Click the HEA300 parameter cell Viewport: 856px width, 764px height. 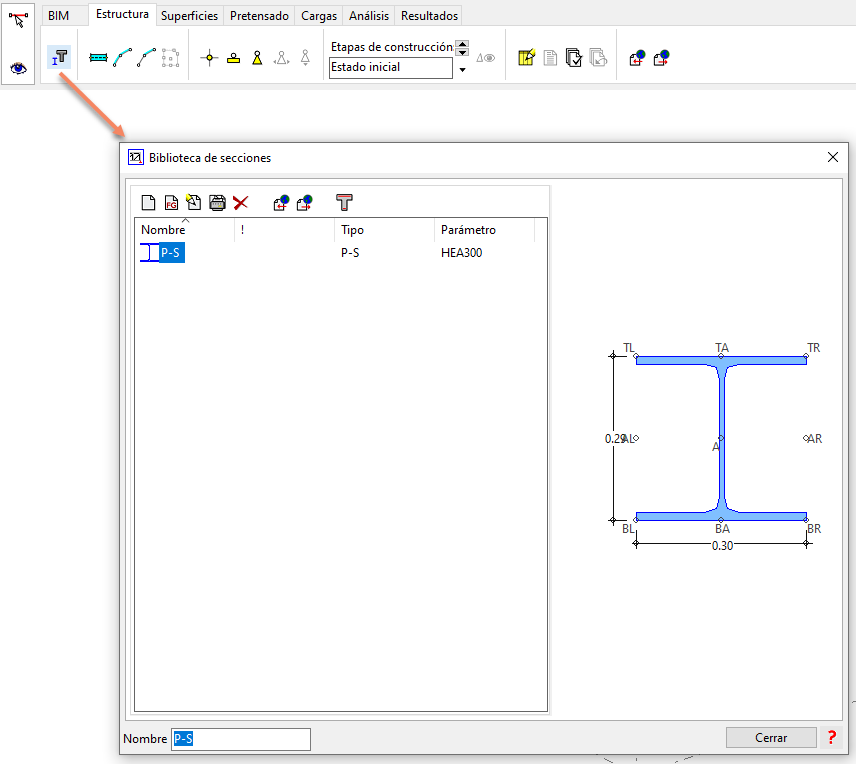tap(461, 253)
